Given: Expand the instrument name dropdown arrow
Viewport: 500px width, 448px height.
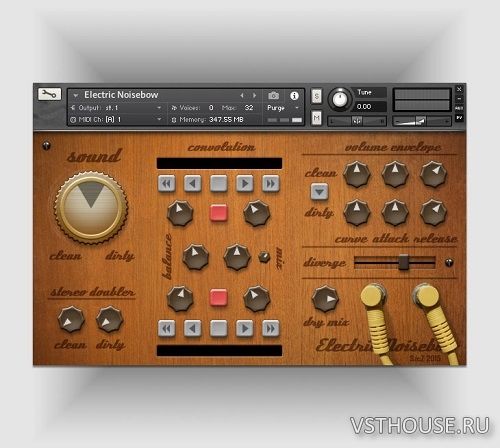Looking at the screenshot, I should tap(76, 95).
